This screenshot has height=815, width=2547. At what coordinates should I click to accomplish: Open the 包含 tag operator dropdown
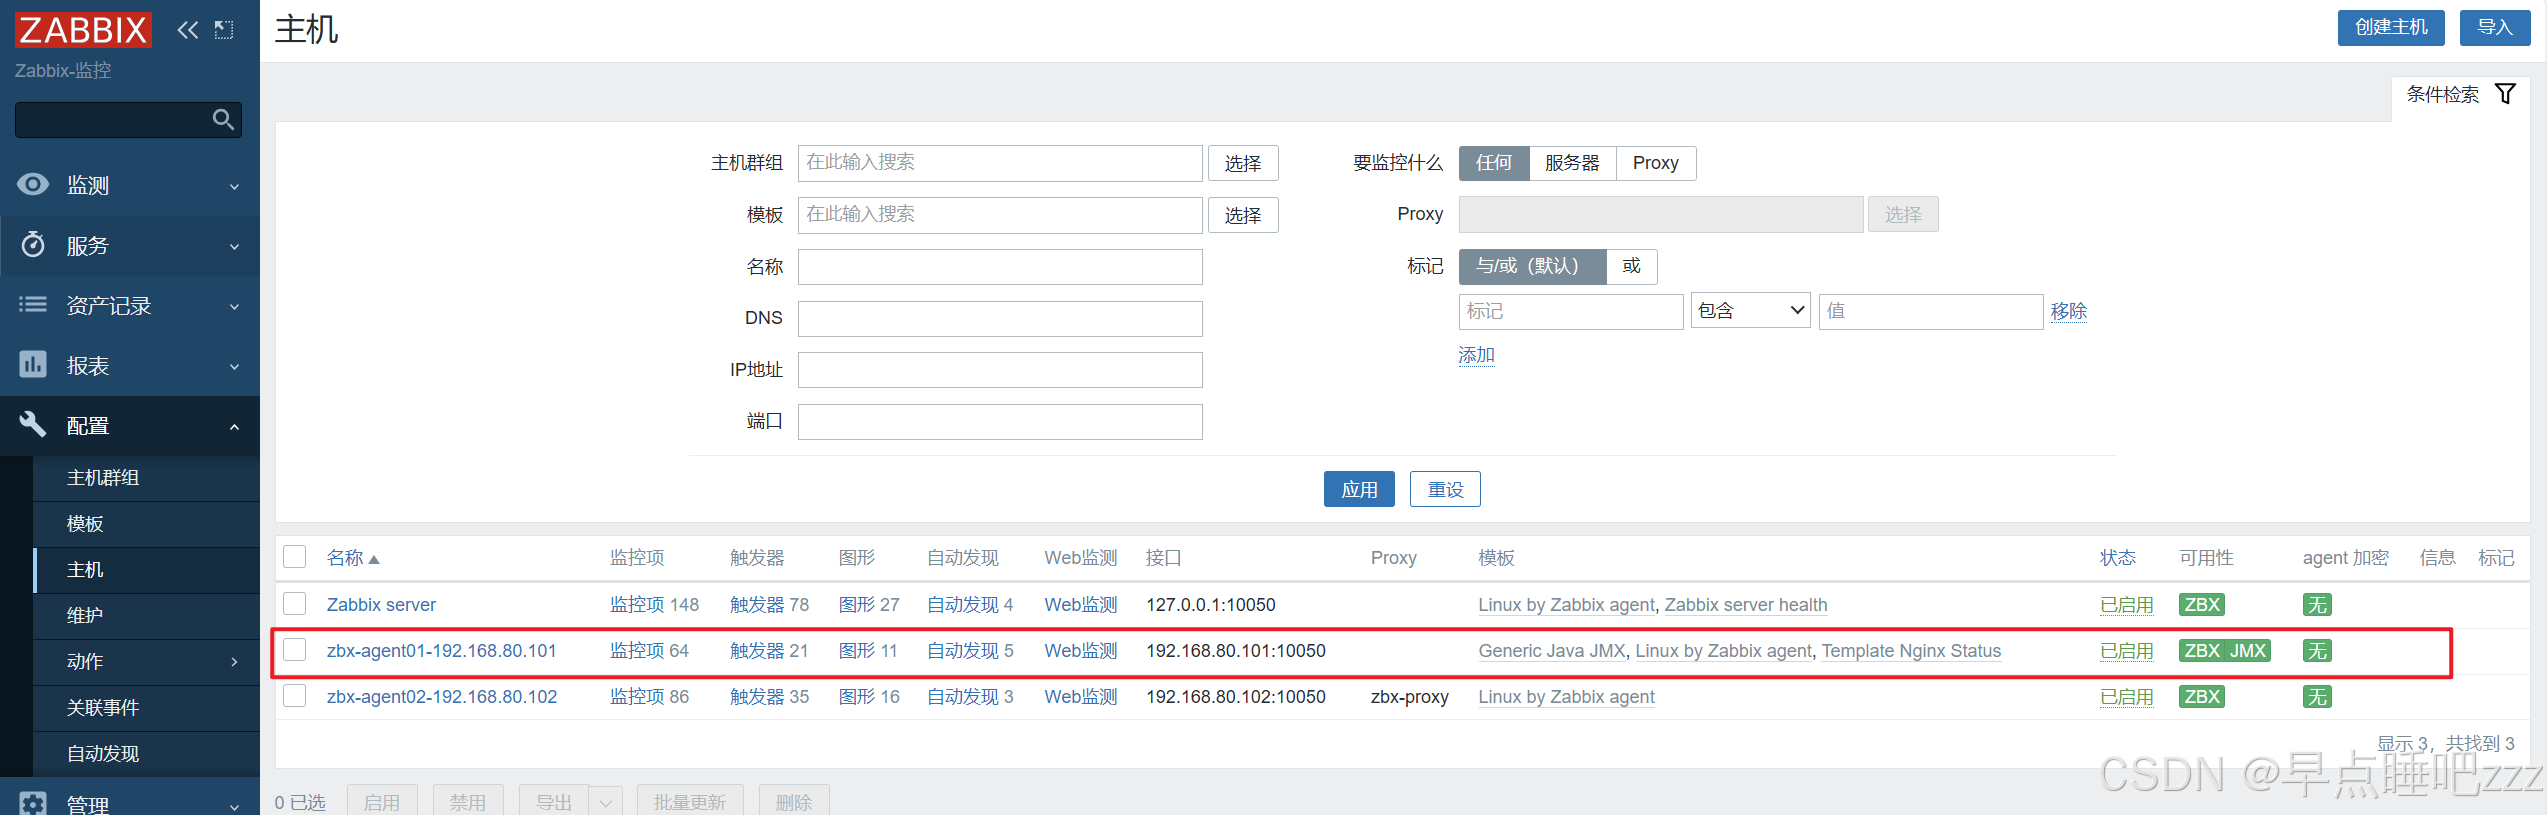pos(1750,311)
